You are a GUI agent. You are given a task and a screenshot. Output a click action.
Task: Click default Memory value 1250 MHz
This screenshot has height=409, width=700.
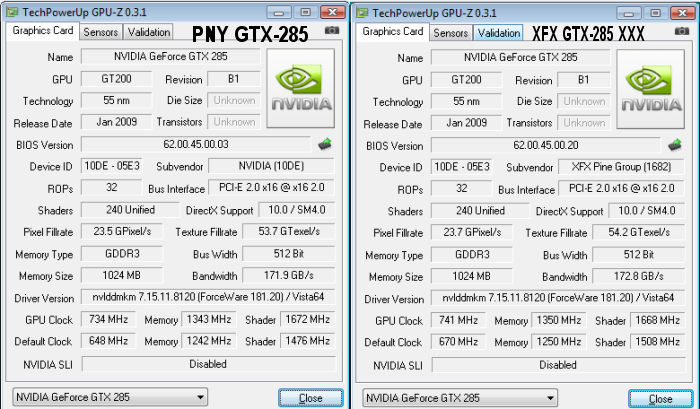point(558,342)
